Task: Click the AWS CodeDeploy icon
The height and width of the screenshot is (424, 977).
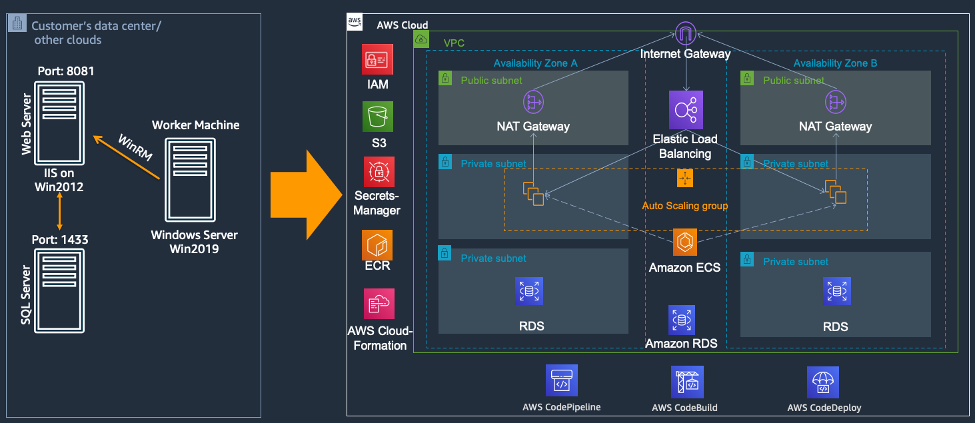Action: [x=822, y=382]
